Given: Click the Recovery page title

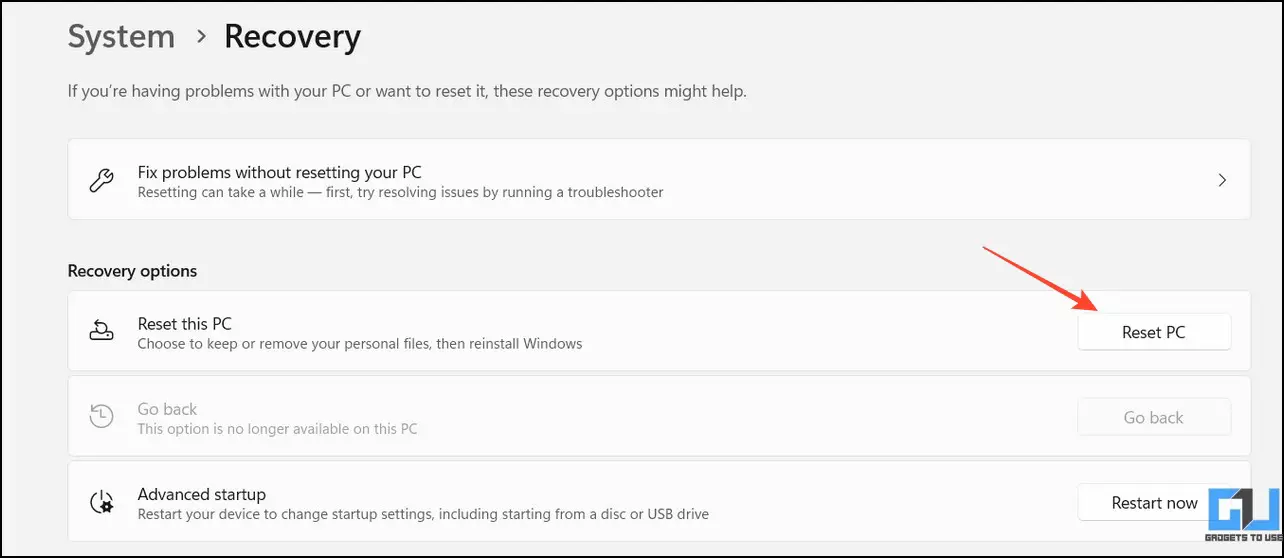Looking at the screenshot, I should (292, 37).
